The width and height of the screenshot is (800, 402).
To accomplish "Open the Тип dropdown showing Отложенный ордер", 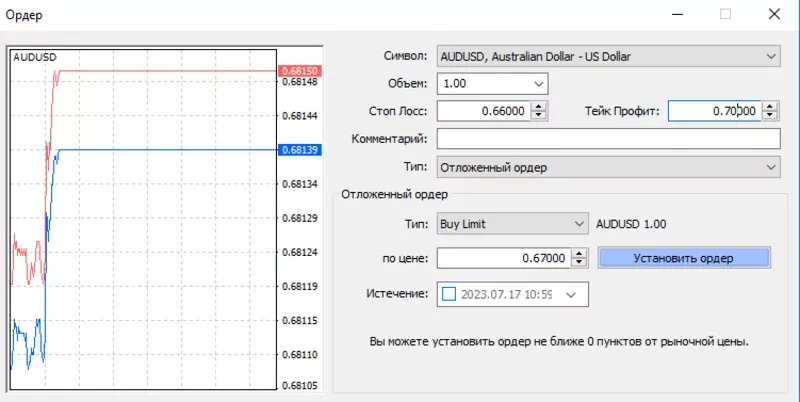I will (608, 167).
